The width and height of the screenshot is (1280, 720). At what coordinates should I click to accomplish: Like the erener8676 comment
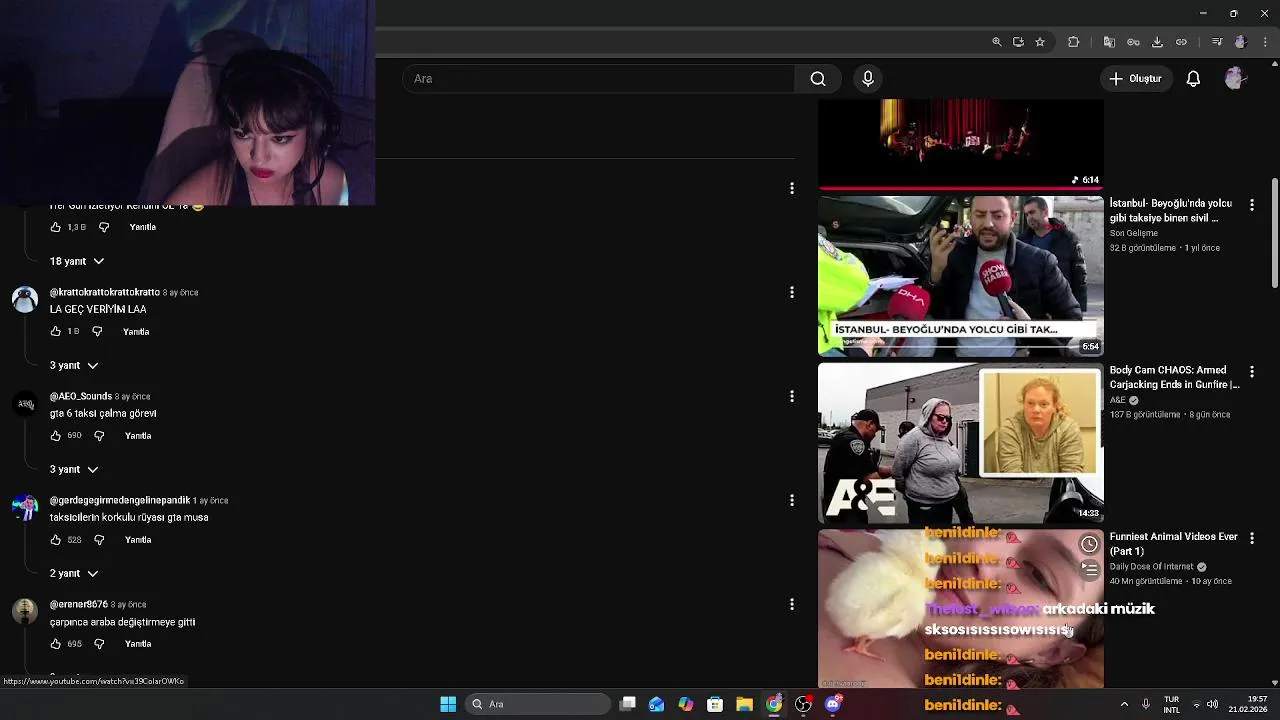[56, 644]
